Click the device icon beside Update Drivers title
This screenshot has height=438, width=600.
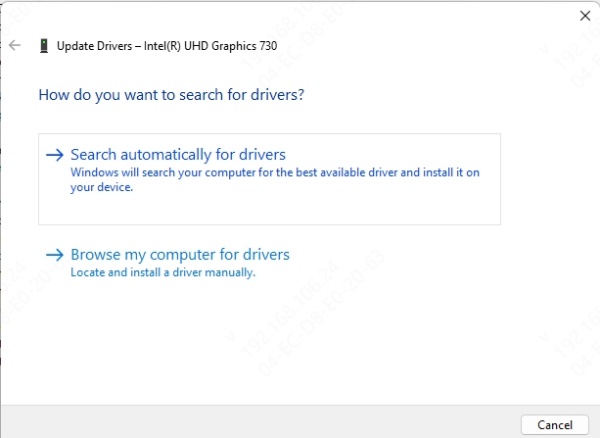[43, 46]
